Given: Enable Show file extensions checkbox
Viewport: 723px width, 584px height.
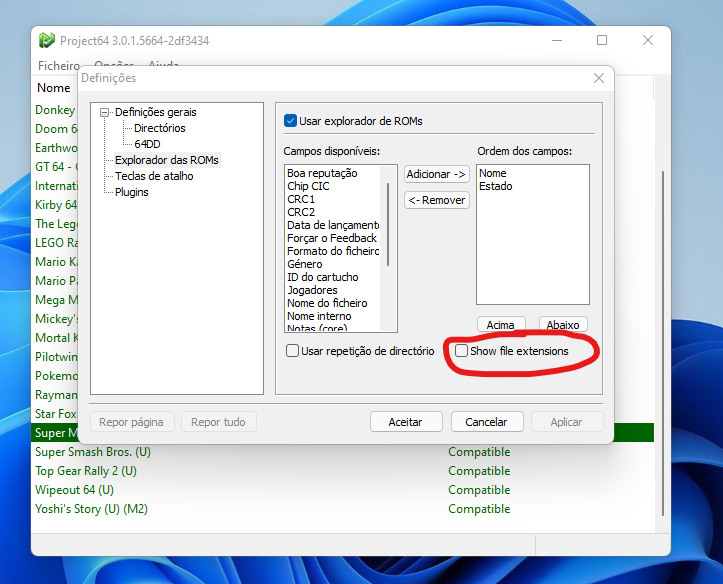Looking at the screenshot, I should pyautogui.click(x=461, y=351).
